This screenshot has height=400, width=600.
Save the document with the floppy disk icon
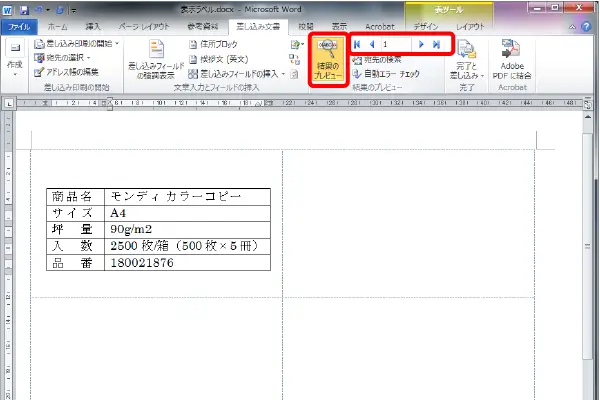click(x=24, y=10)
